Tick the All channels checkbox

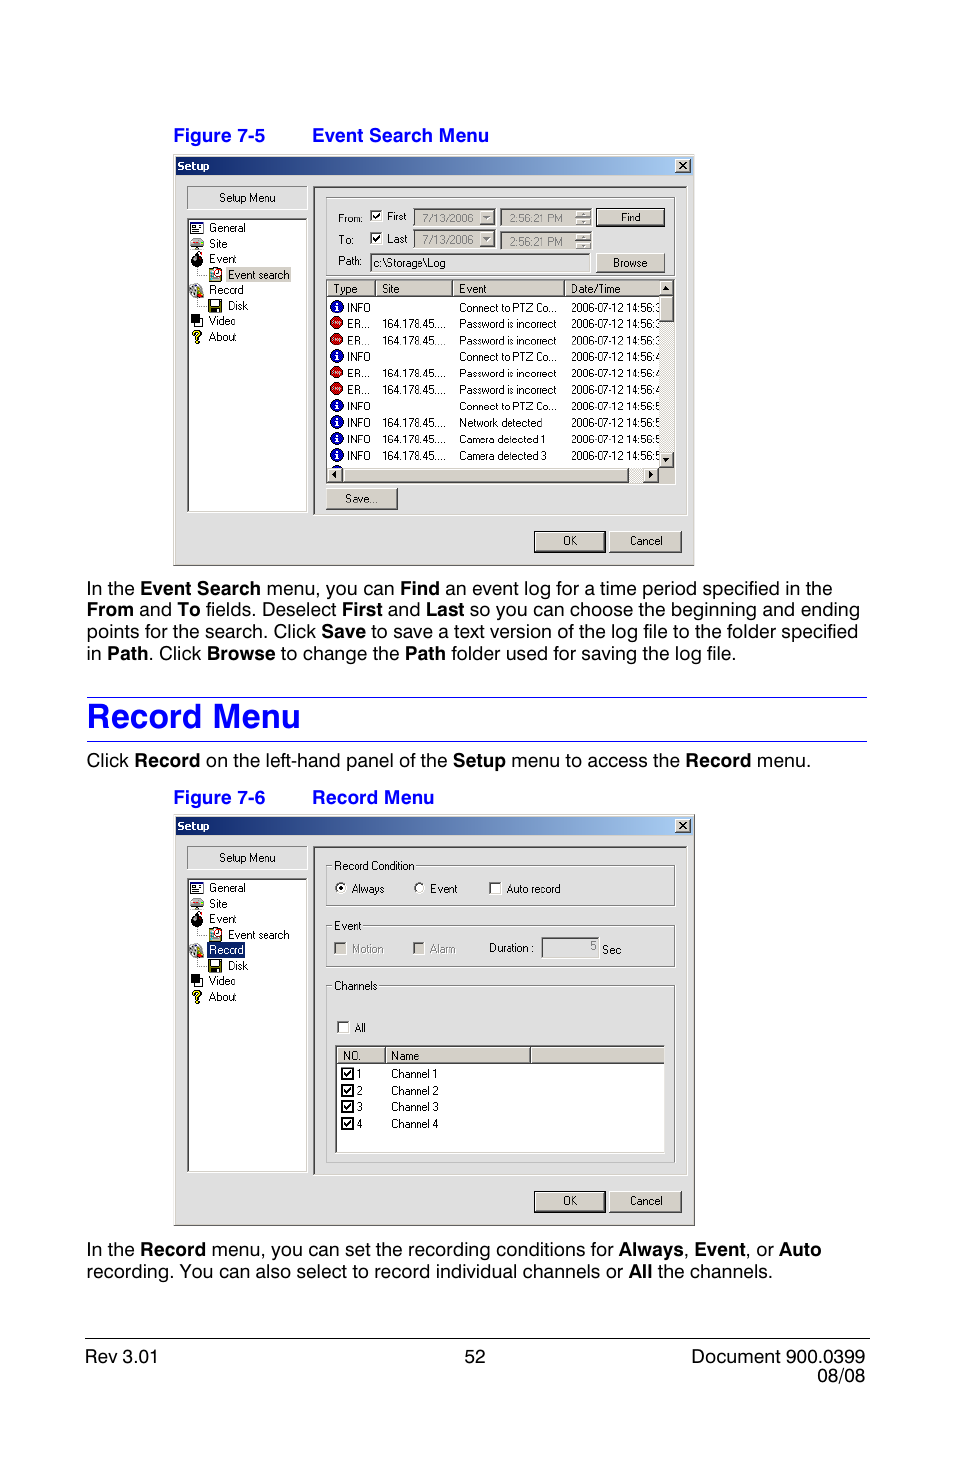[344, 1027]
